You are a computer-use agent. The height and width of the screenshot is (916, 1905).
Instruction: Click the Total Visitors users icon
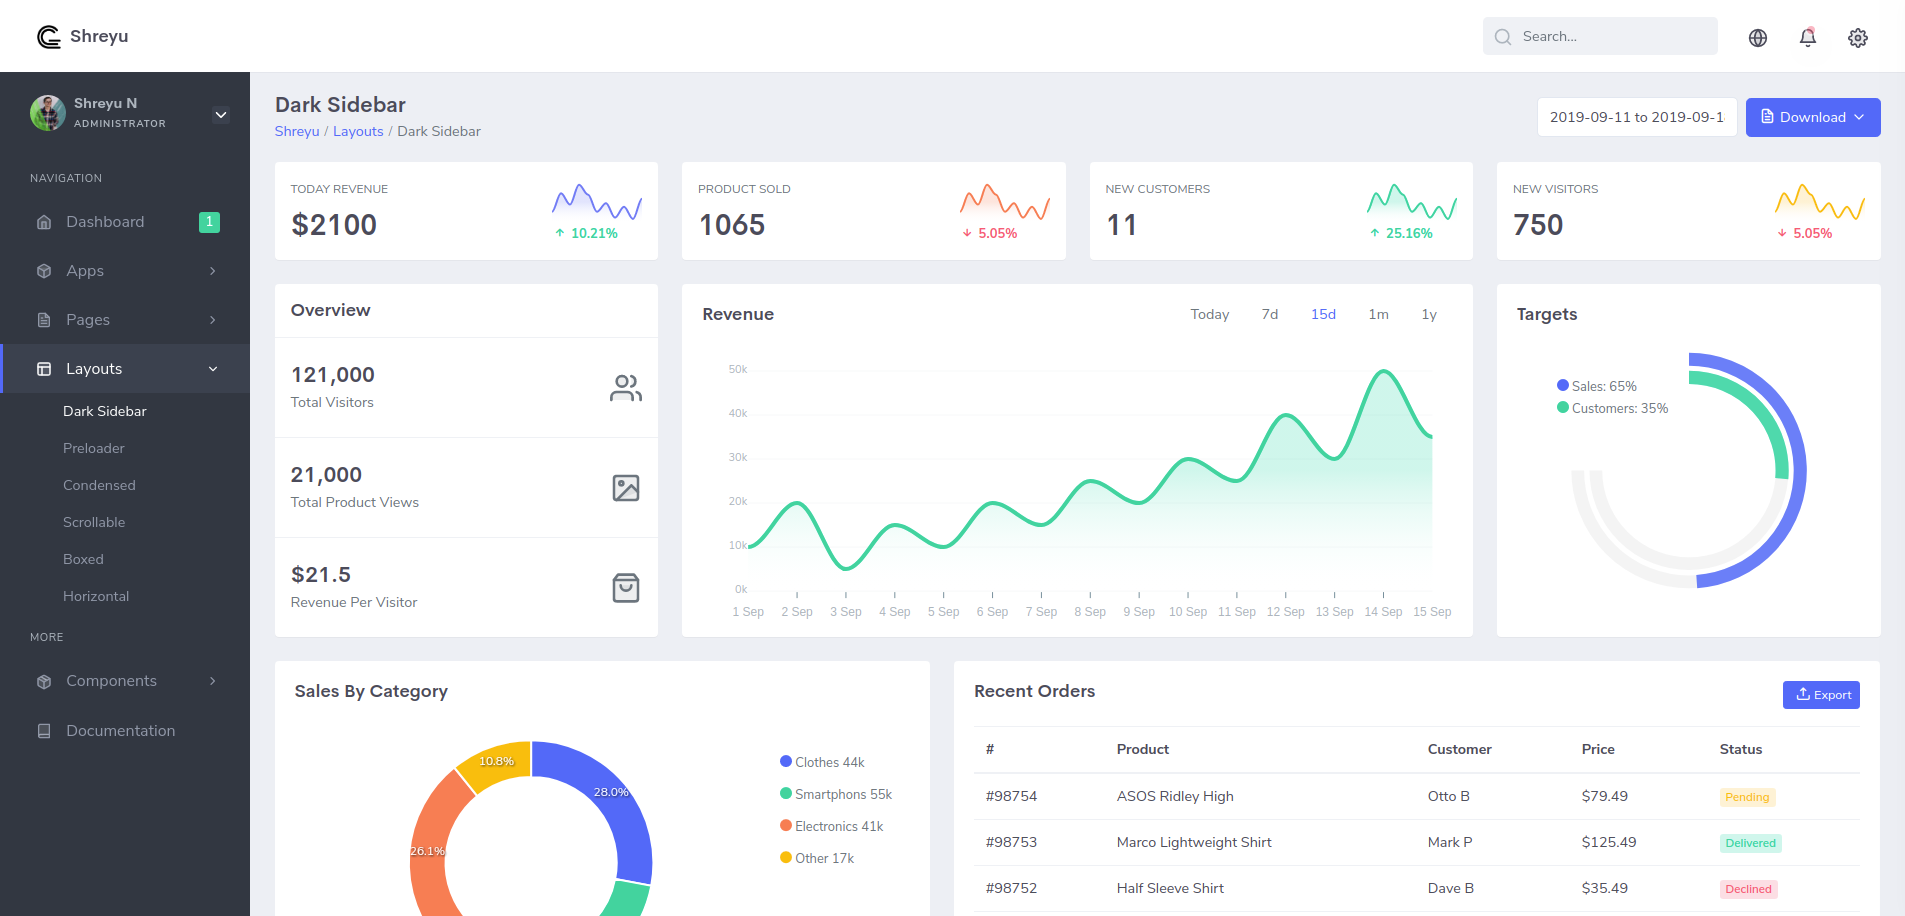[626, 388]
